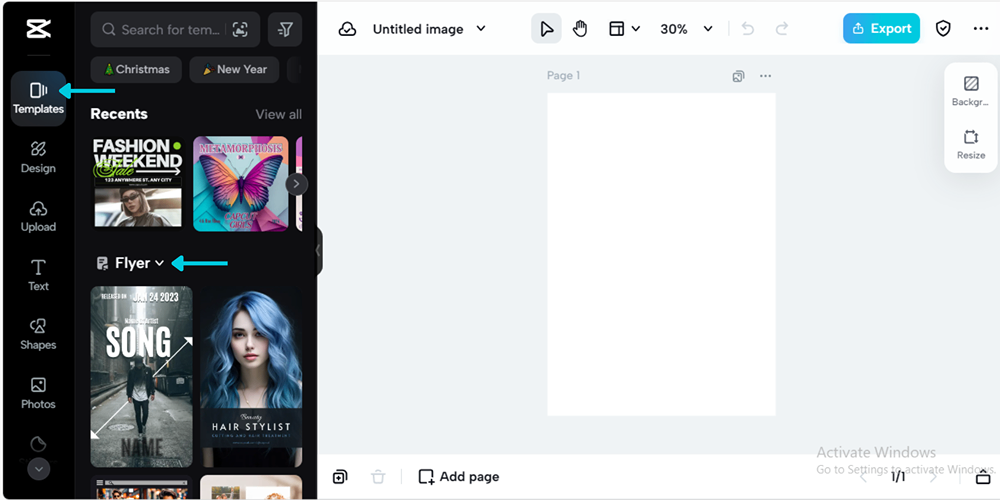Image resolution: width=1000 pixels, height=500 pixels.
Task: Open the 30% zoom level dropdown
Action: (x=686, y=29)
